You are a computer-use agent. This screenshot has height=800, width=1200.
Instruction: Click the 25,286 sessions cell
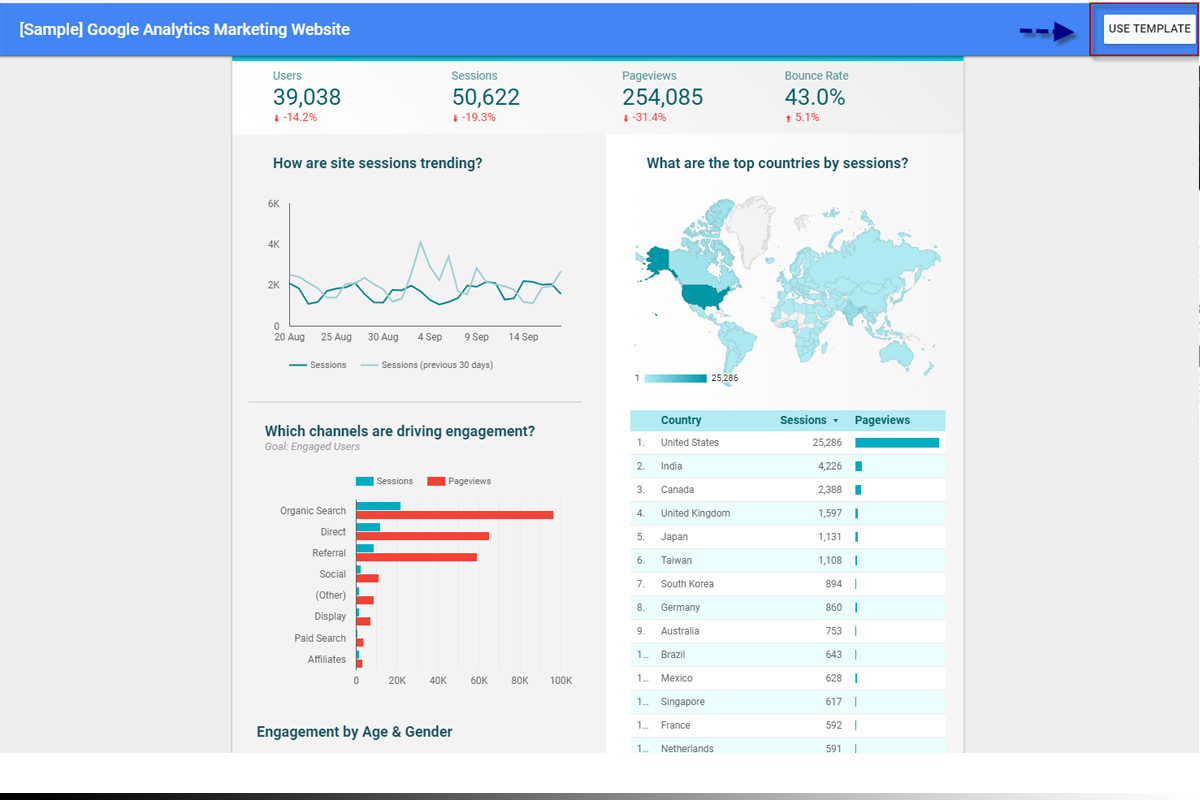827,442
